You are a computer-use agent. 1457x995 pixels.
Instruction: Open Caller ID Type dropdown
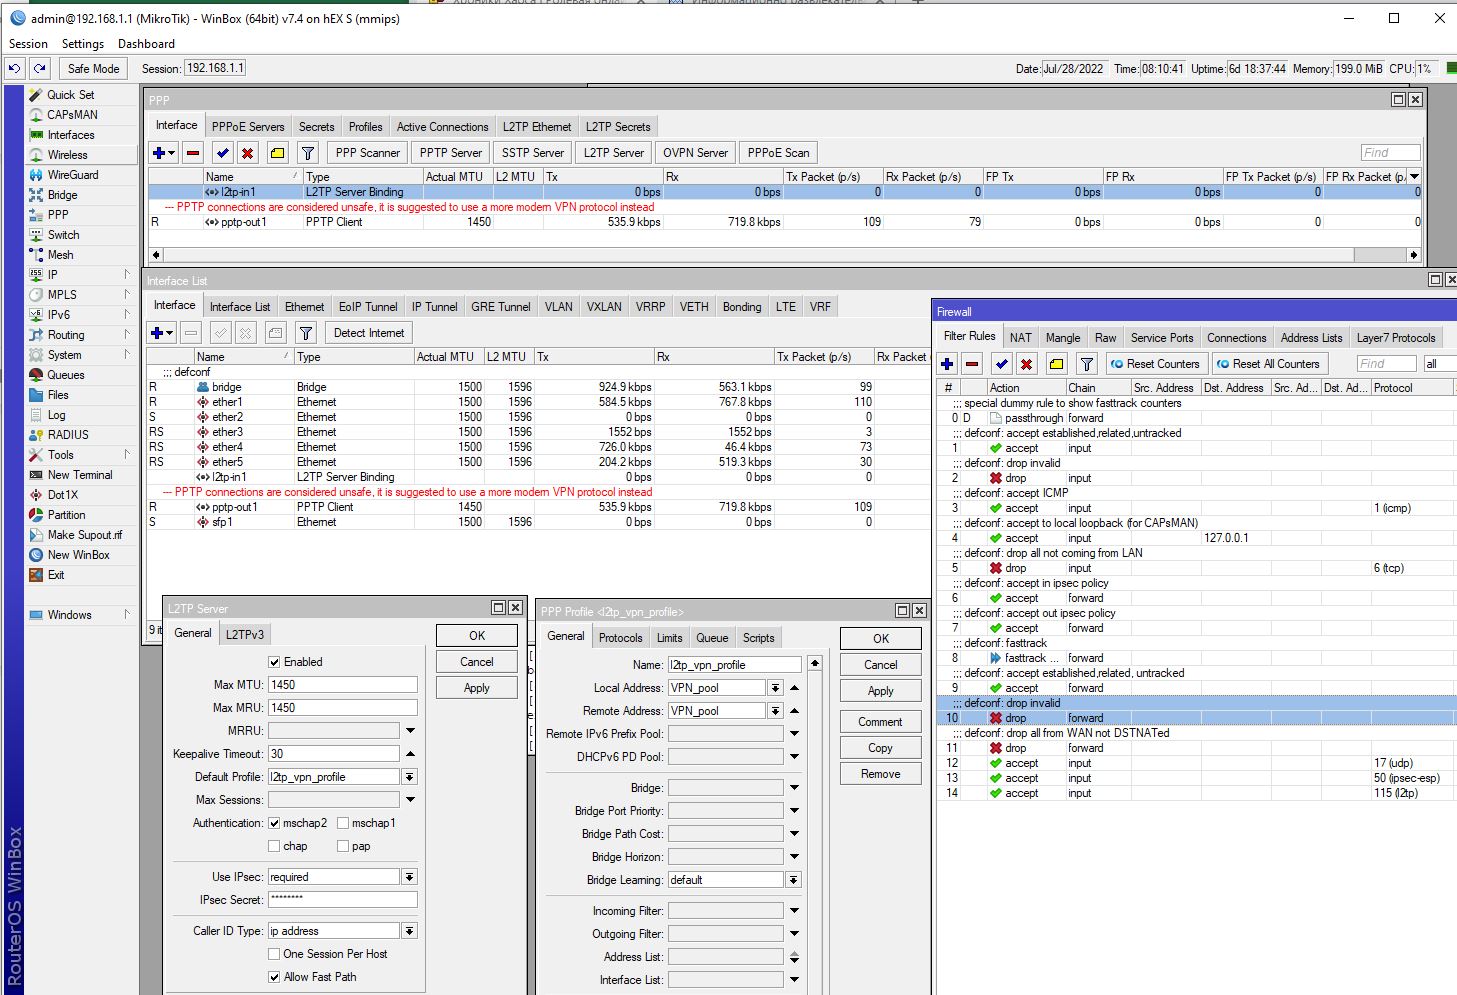409,931
